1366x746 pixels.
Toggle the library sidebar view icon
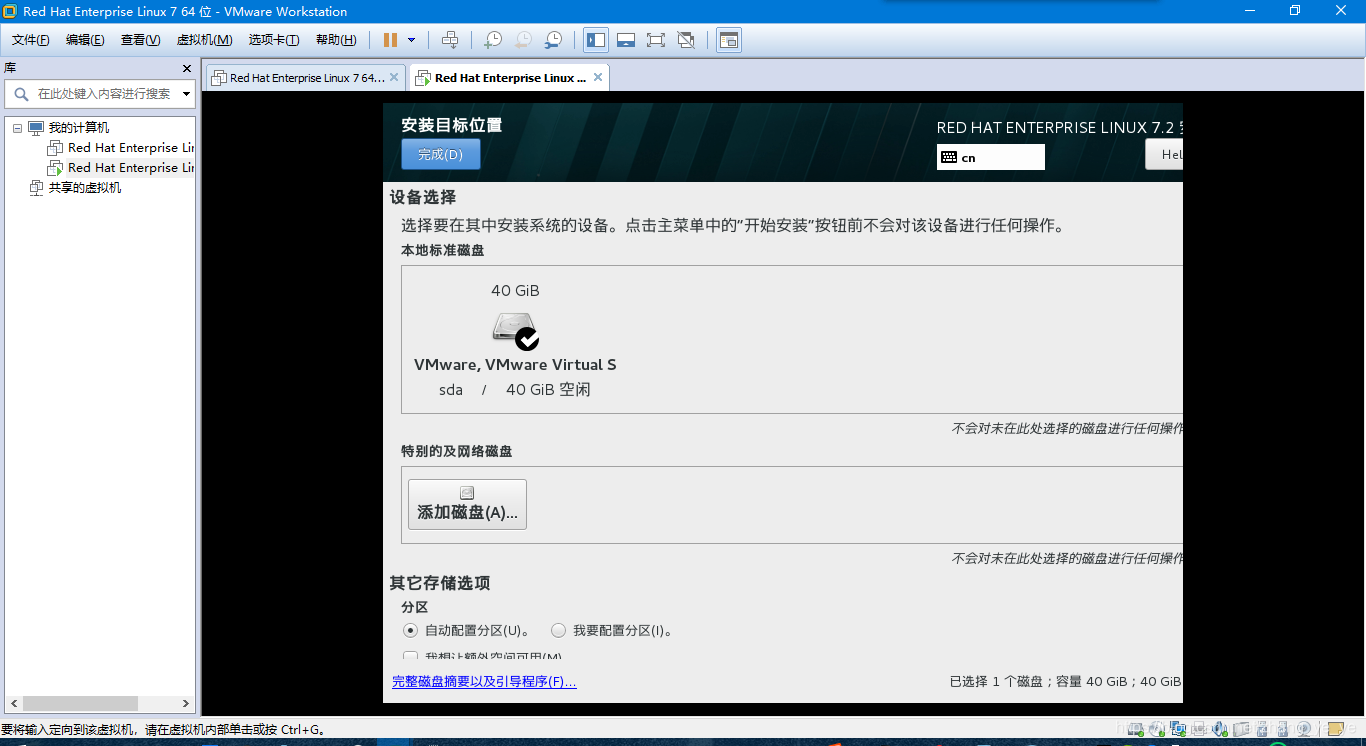pos(596,40)
